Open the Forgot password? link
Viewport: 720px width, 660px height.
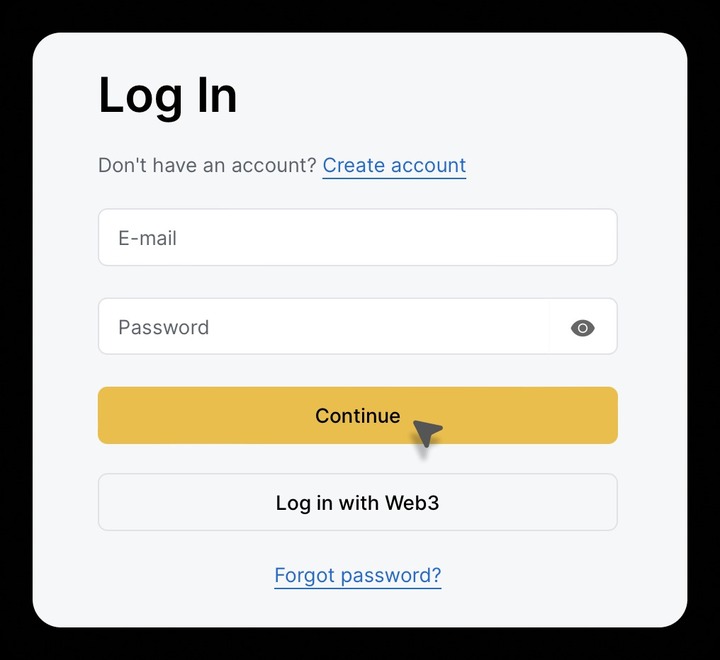[x=358, y=575]
